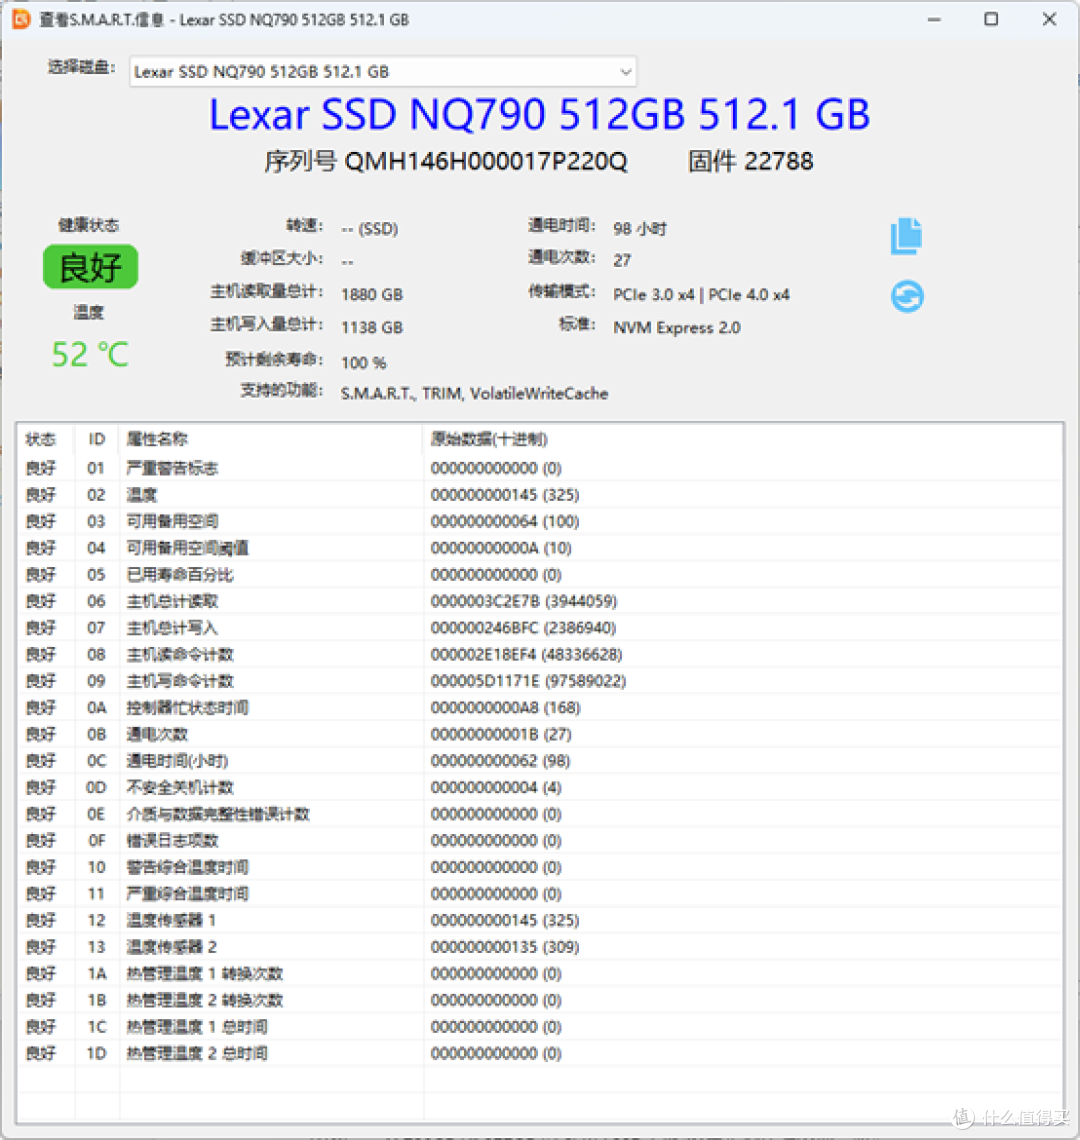Select row 1B 热管理温度 2 转换次数
Screen dimensions: 1080x1140
coord(539,1000)
